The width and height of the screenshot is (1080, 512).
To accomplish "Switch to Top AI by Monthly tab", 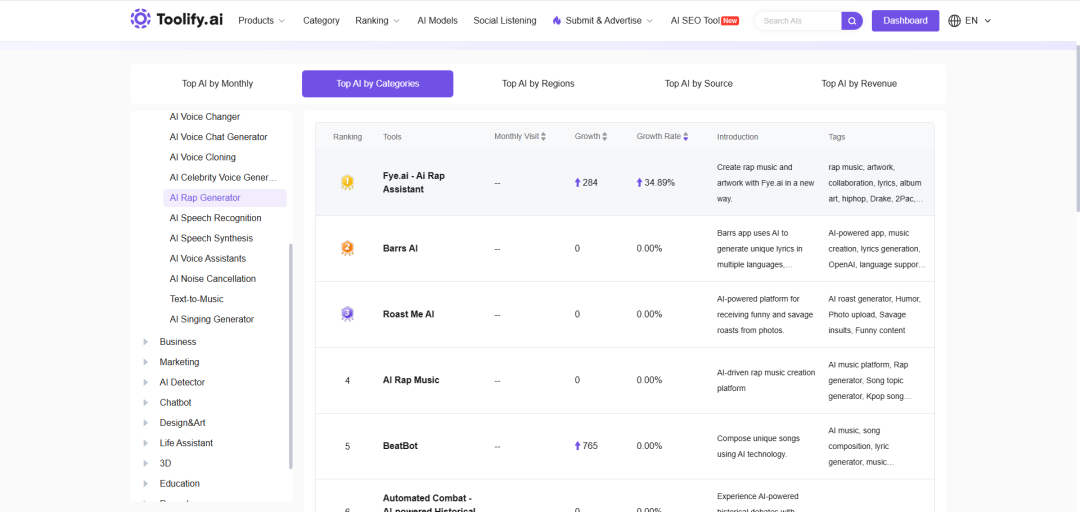I will click(x=218, y=83).
